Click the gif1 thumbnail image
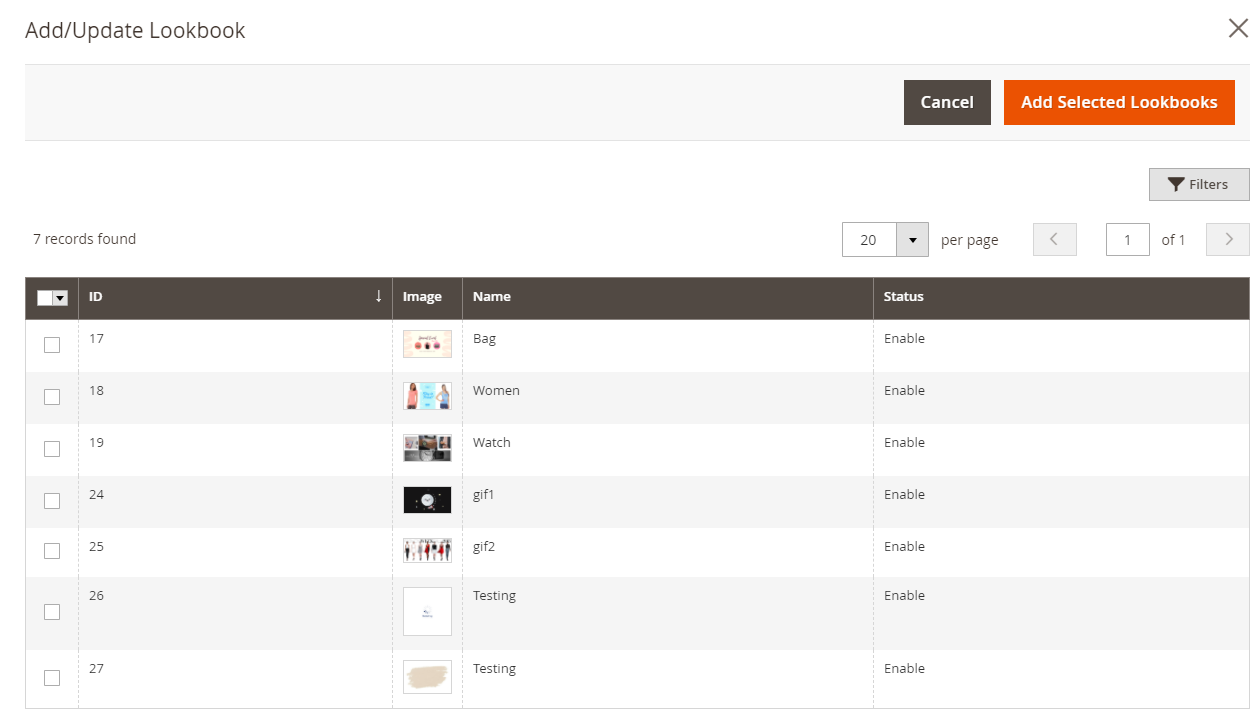Viewport: 1254px width, 709px height. 427,500
